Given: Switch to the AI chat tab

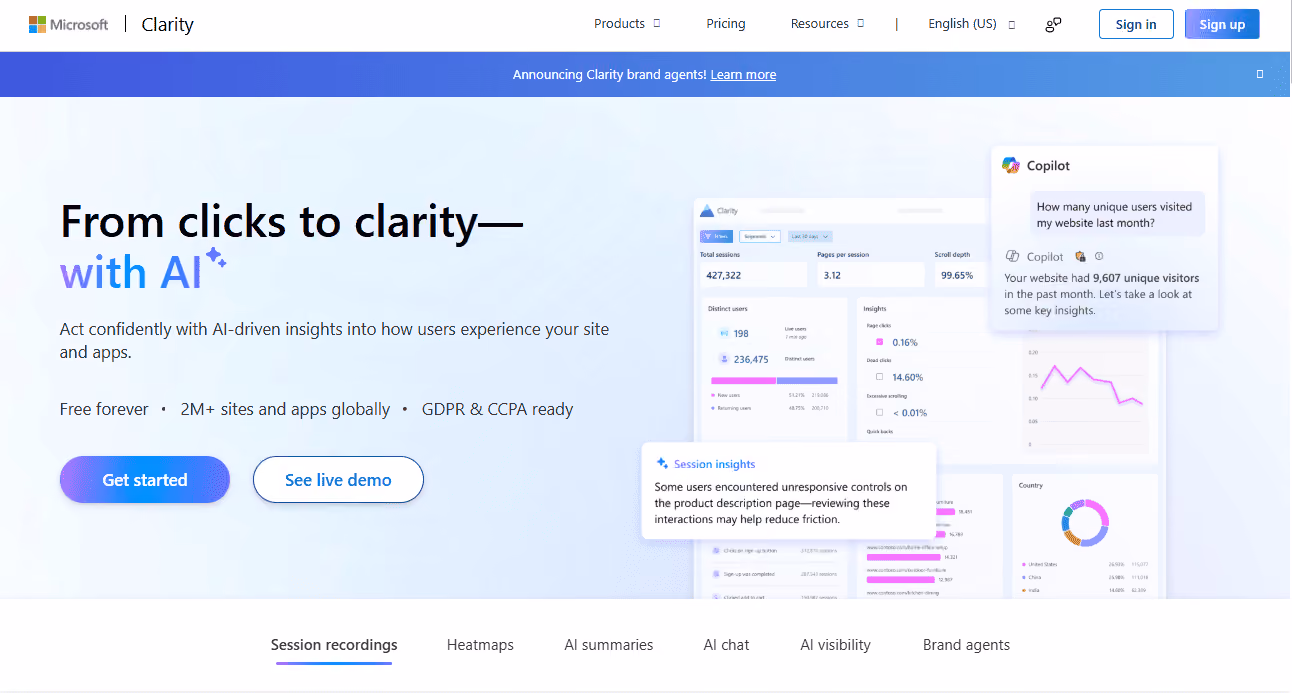Looking at the screenshot, I should point(727,645).
